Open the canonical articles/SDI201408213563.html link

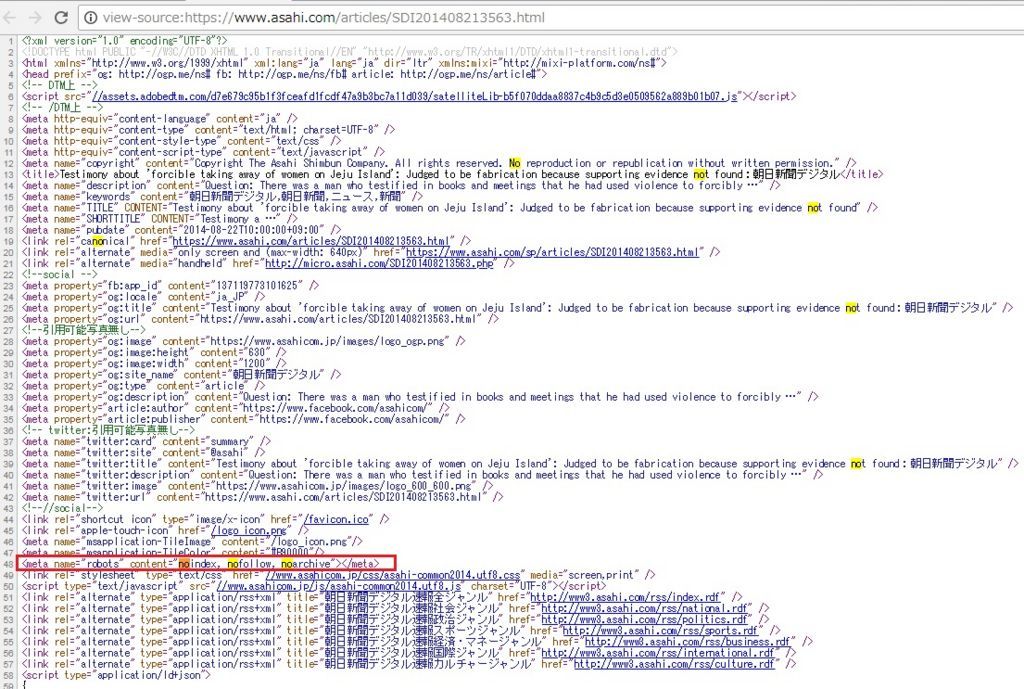pos(312,241)
